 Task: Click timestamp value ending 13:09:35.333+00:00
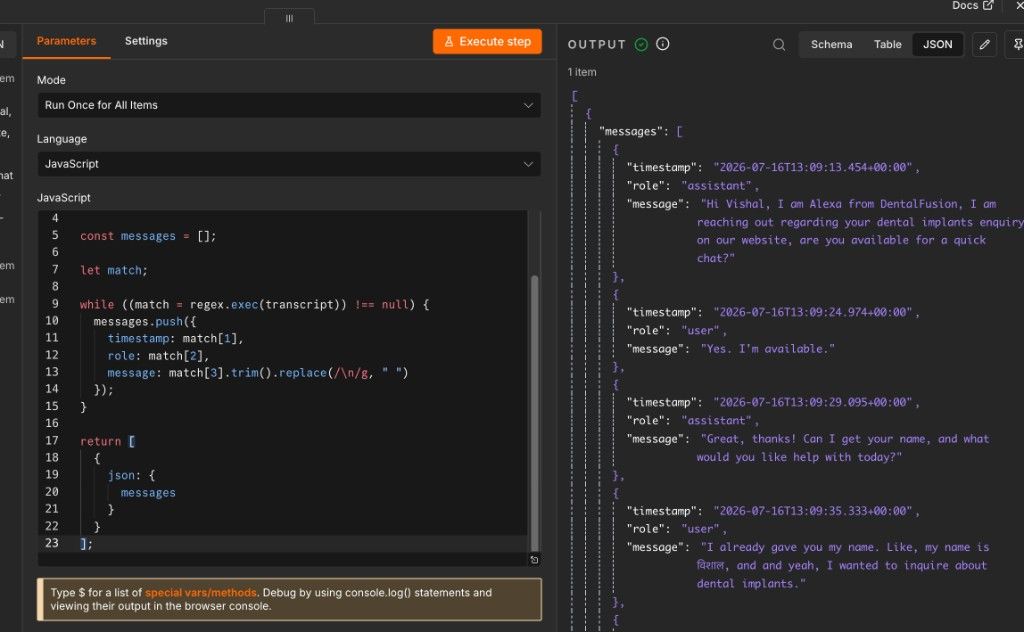pos(813,511)
